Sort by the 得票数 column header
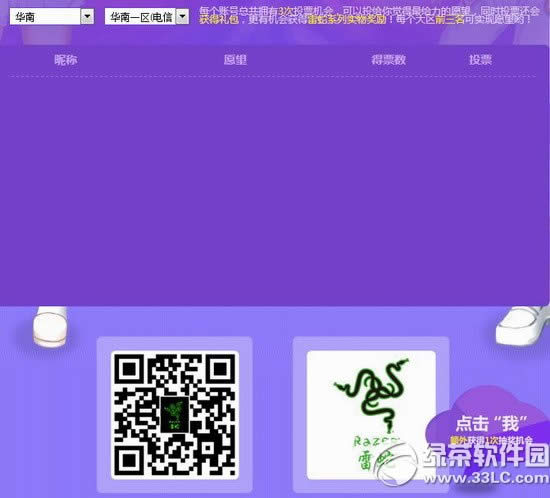Screen dimensions: 550x498 [x=389, y=60]
